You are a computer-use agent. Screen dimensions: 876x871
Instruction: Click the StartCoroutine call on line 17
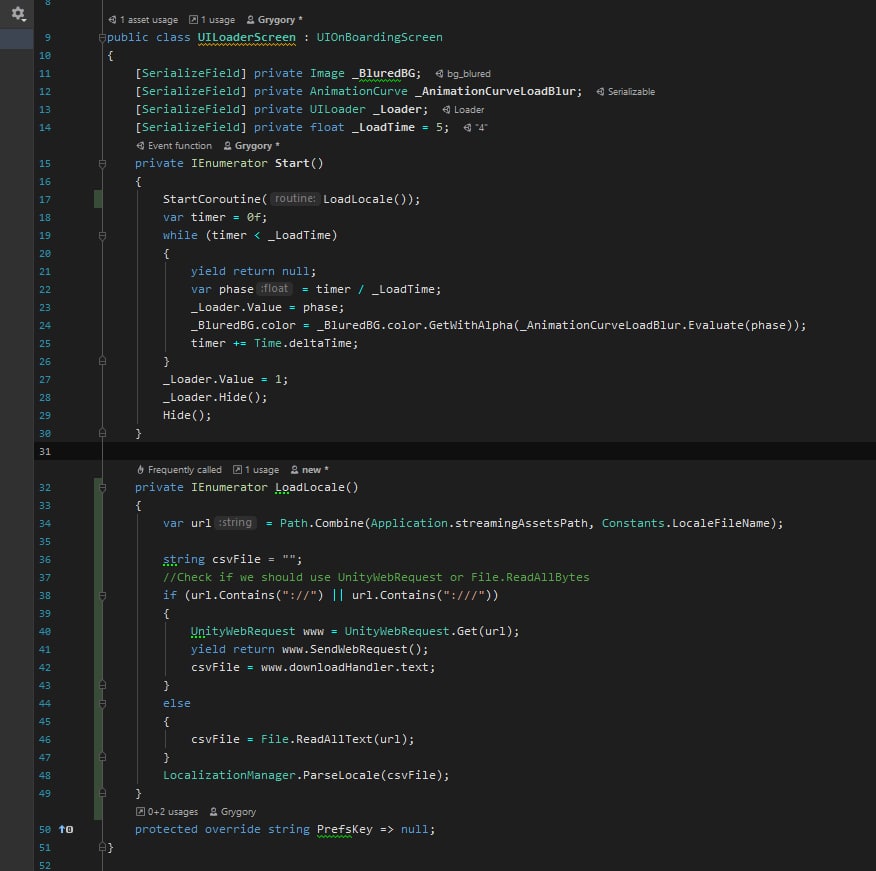tap(212, 199)
